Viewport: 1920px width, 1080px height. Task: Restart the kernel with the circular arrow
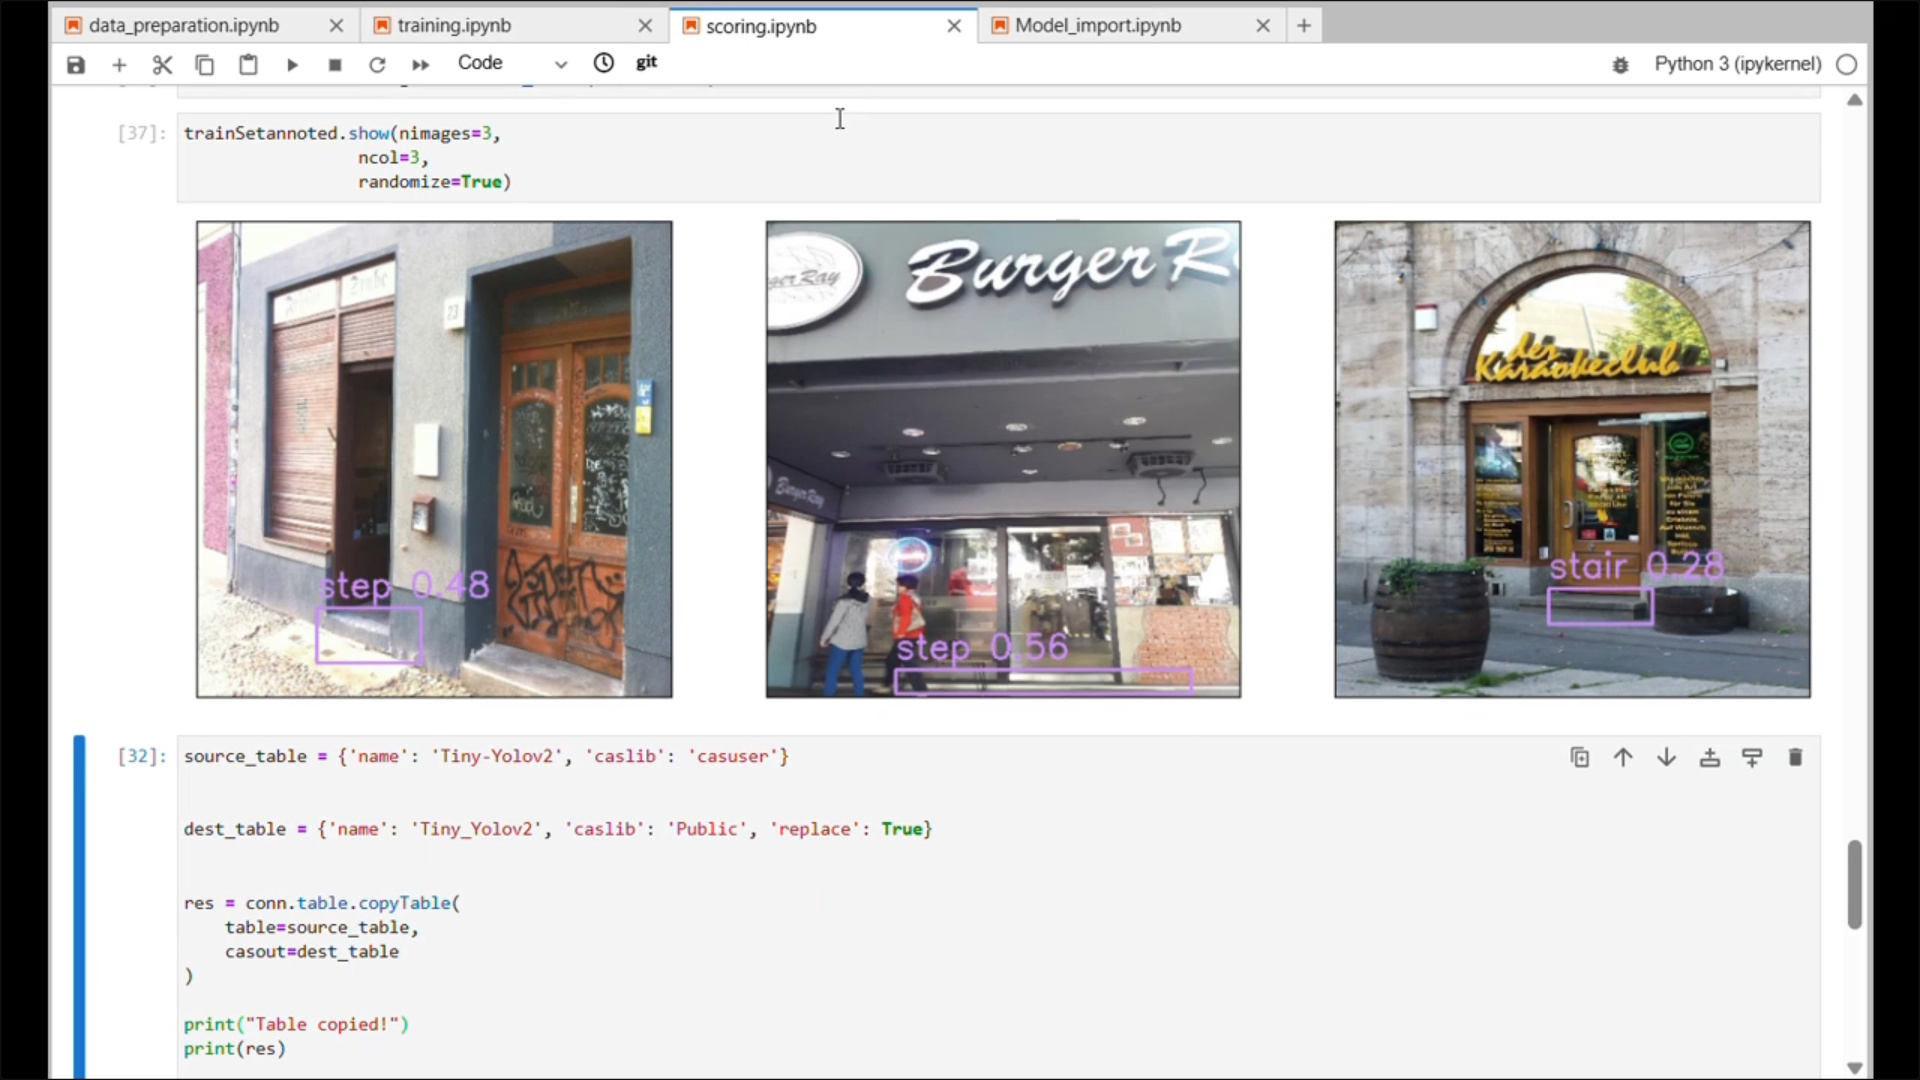click(377, 65)
